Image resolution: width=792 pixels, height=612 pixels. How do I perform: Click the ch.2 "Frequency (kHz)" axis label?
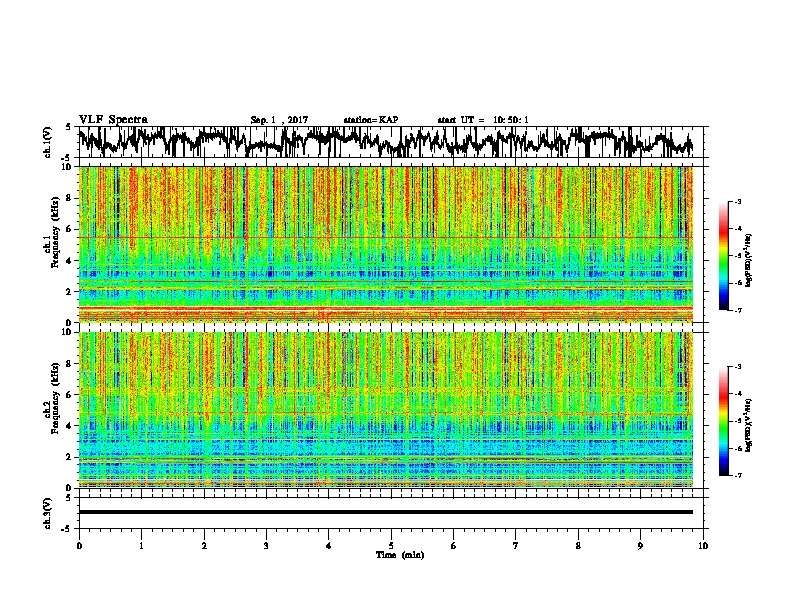pos(55,398)
